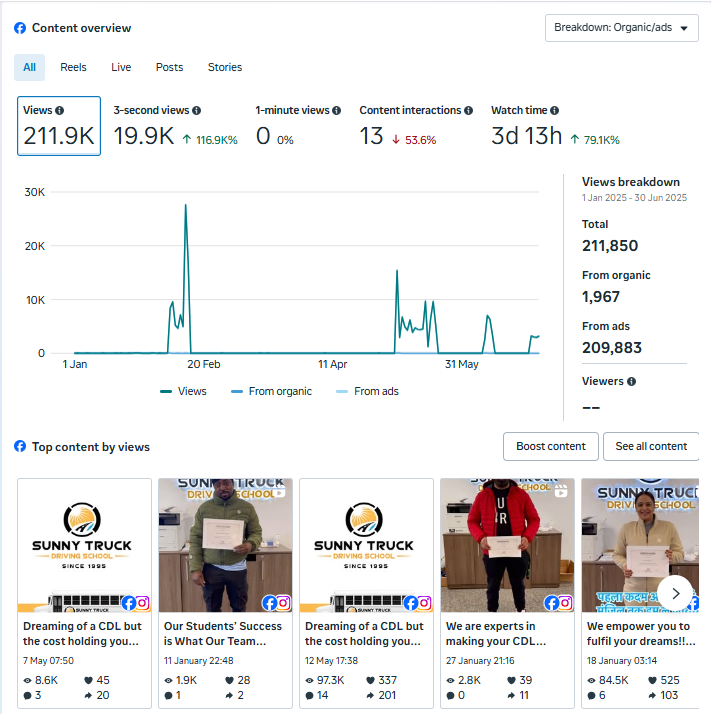Click info icon beside 1-minute views
Viewport: 711px width, 714px height.
pyautogui.click(x=336, y=111)
